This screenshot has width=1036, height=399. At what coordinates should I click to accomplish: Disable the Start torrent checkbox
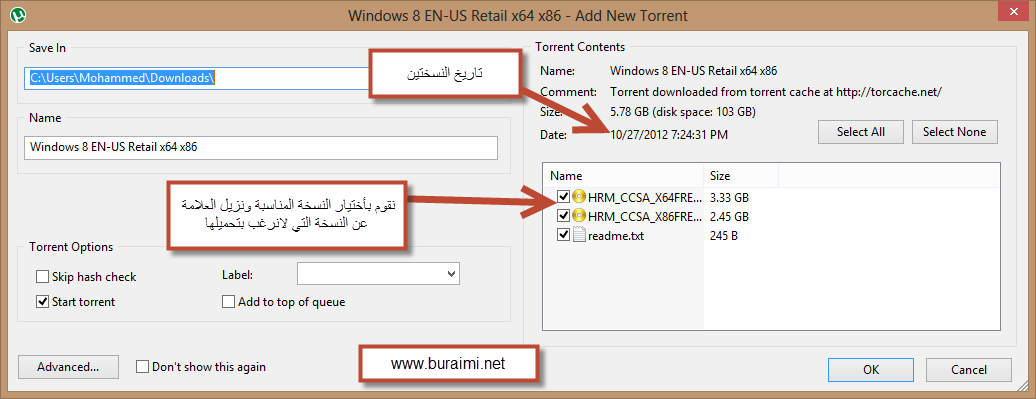[42, 302]
